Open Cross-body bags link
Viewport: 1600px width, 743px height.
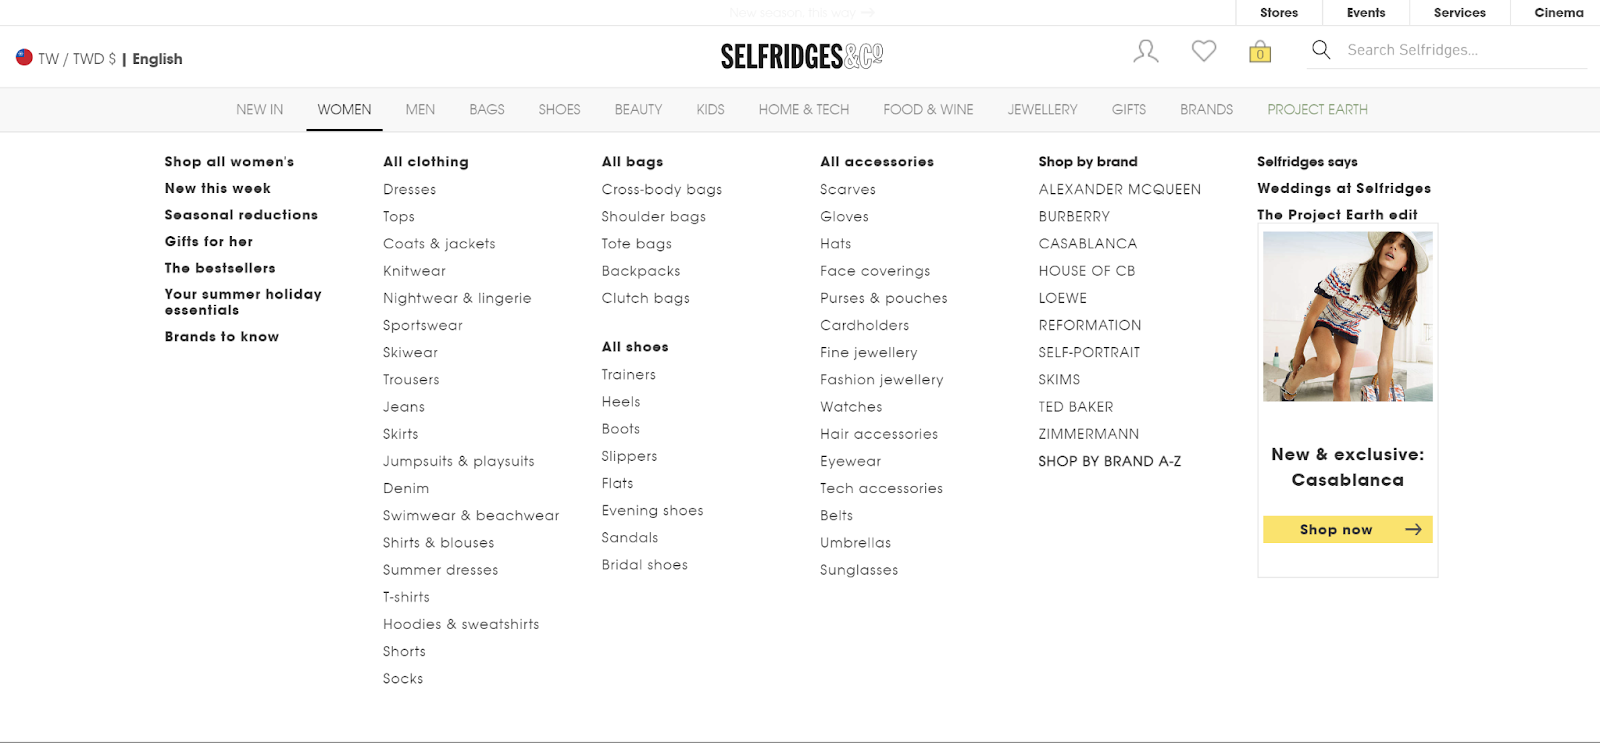[662, 189]
